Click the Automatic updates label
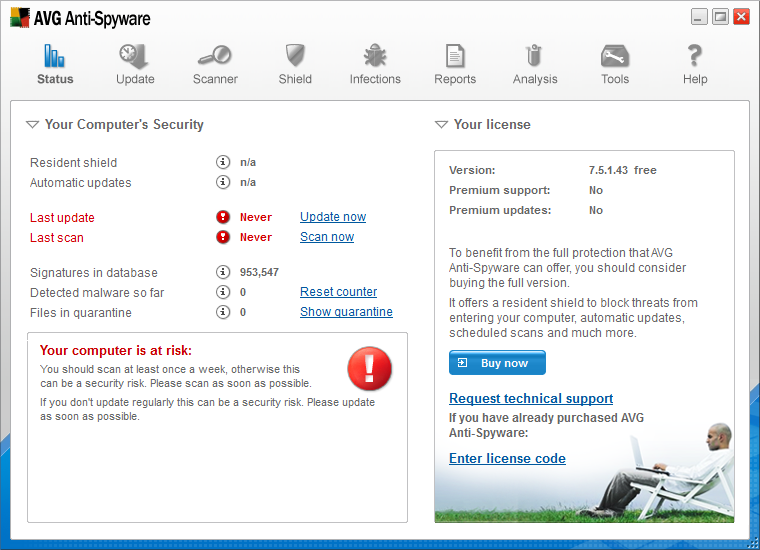760x550 pixels. click(80, 183)
